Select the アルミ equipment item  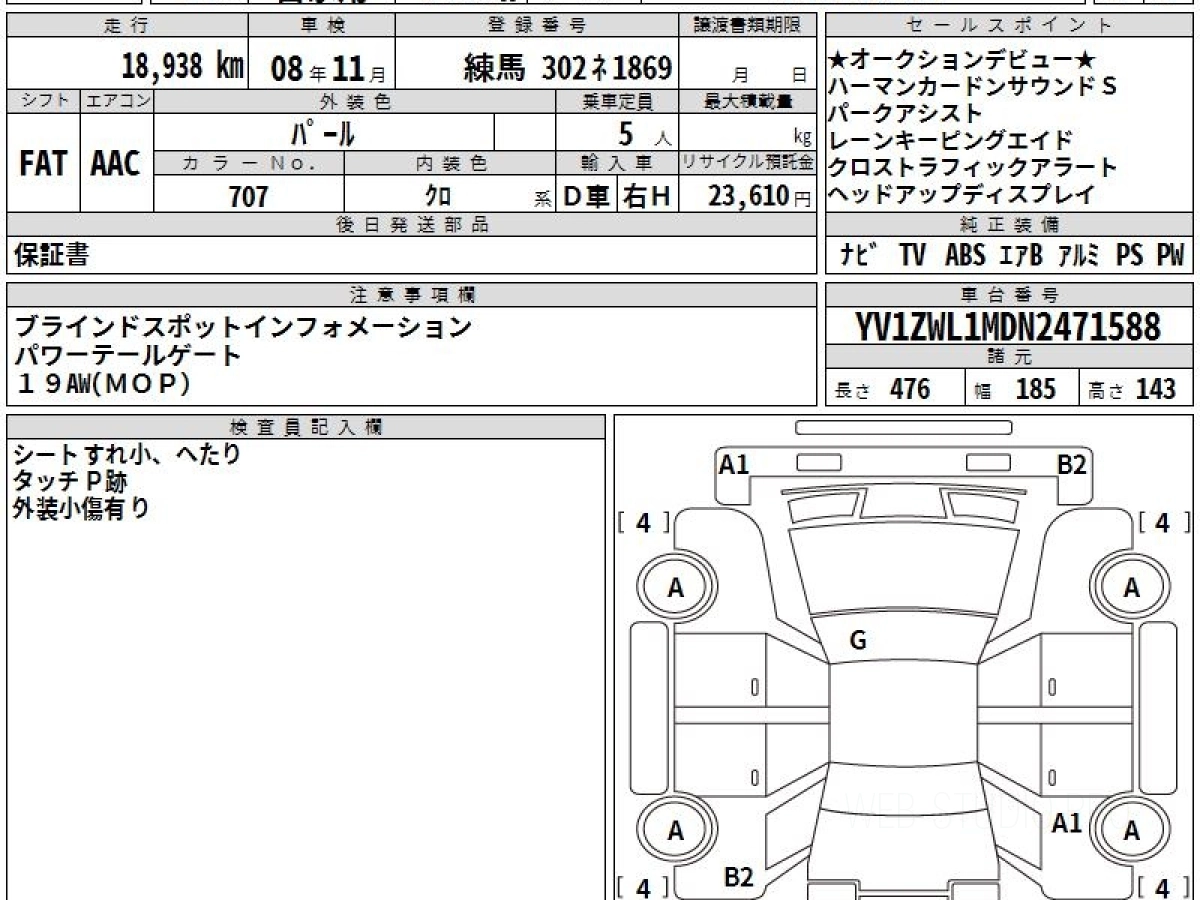click(1078, 256)
